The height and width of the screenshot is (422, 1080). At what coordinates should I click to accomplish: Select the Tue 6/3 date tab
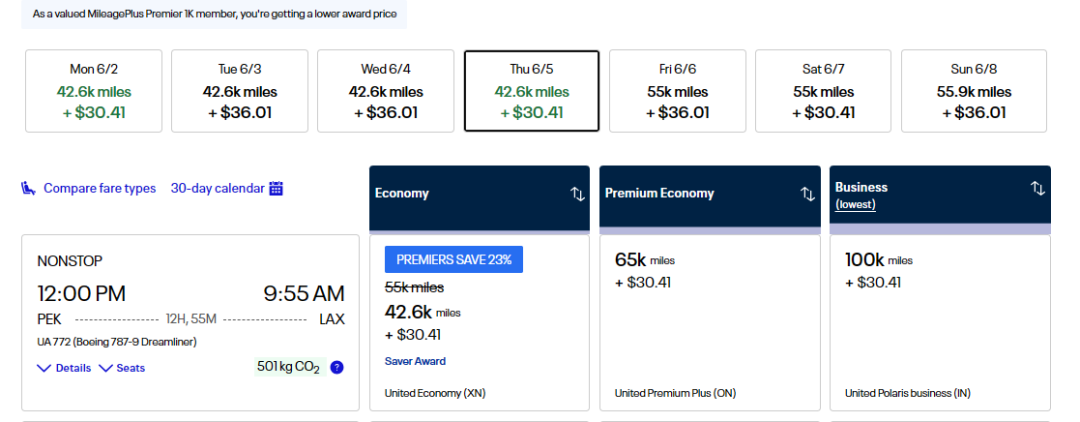point(239,91)
